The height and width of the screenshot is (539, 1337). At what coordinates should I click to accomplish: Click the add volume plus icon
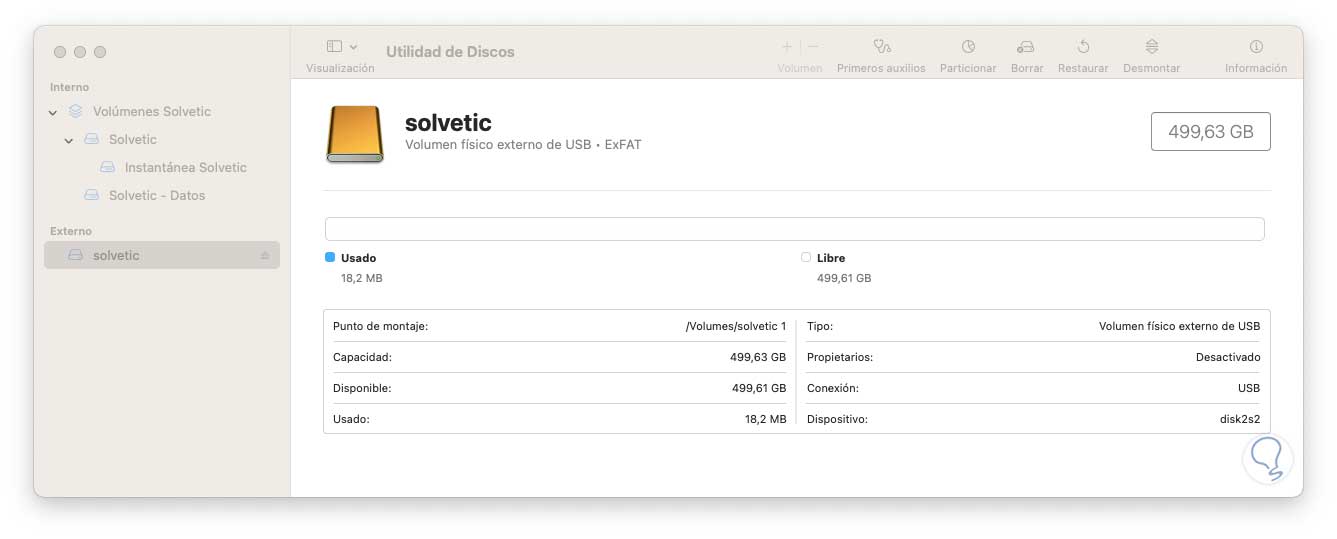787,47
